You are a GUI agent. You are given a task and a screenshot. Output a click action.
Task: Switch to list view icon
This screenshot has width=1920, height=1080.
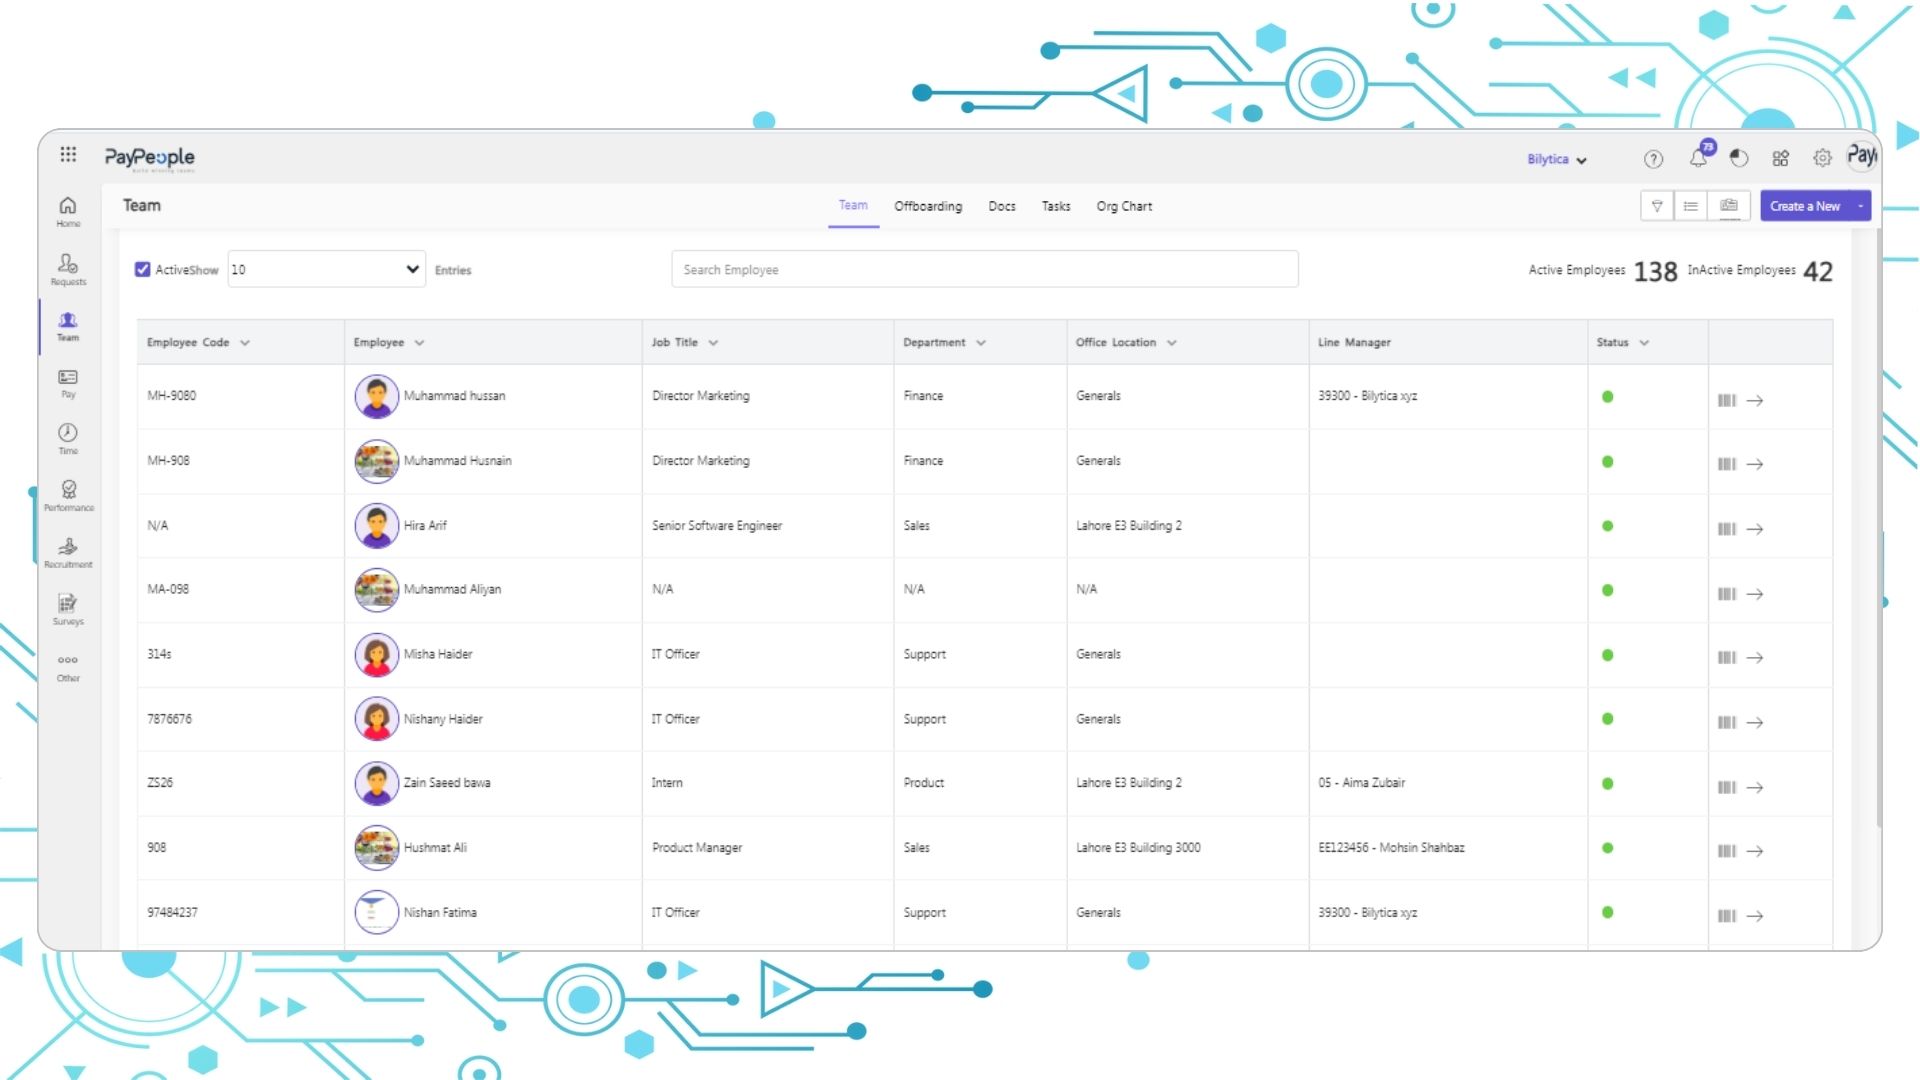[1690, 206]
